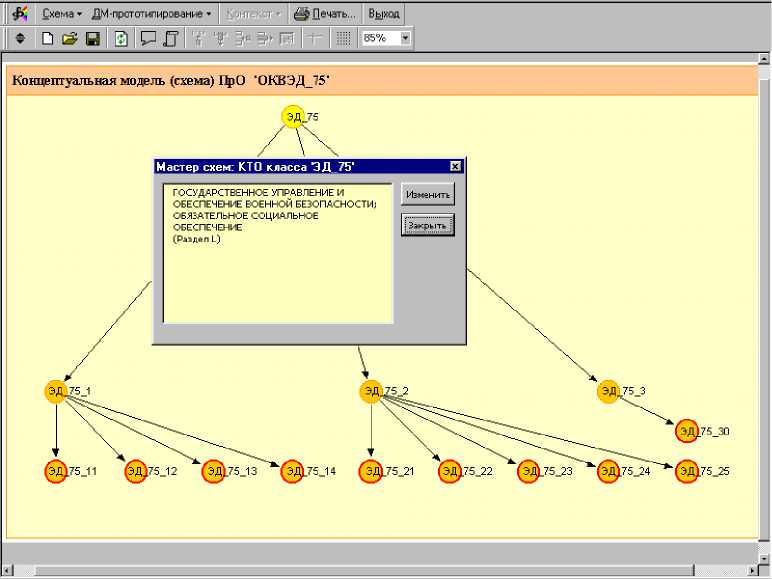The width and height of the screenshot is (772, 579).
Task: Click the Изменить button in the dialog
Action: tap(427, 194)
